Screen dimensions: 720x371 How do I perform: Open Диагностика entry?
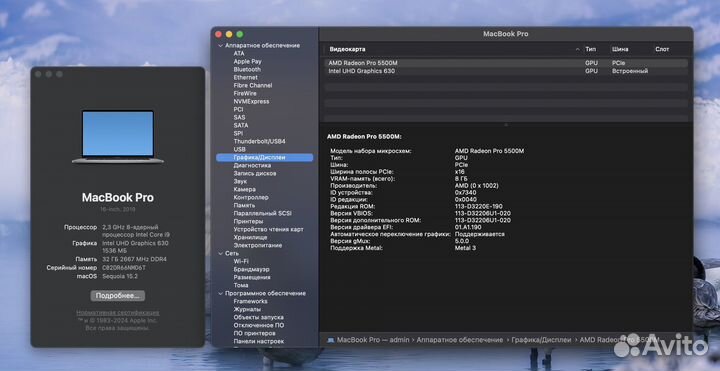tap(252, 165)
